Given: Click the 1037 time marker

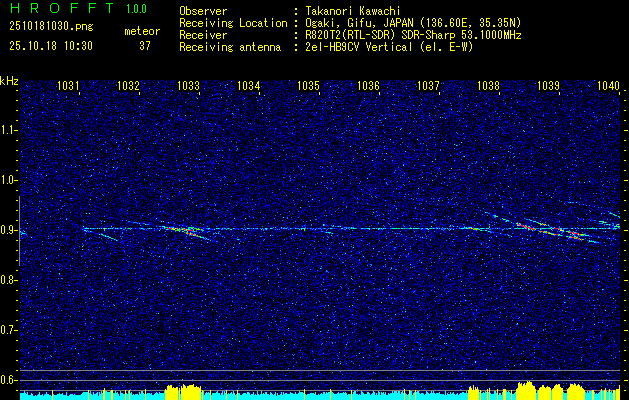Looking at the screenshot, I should (428, 85).
